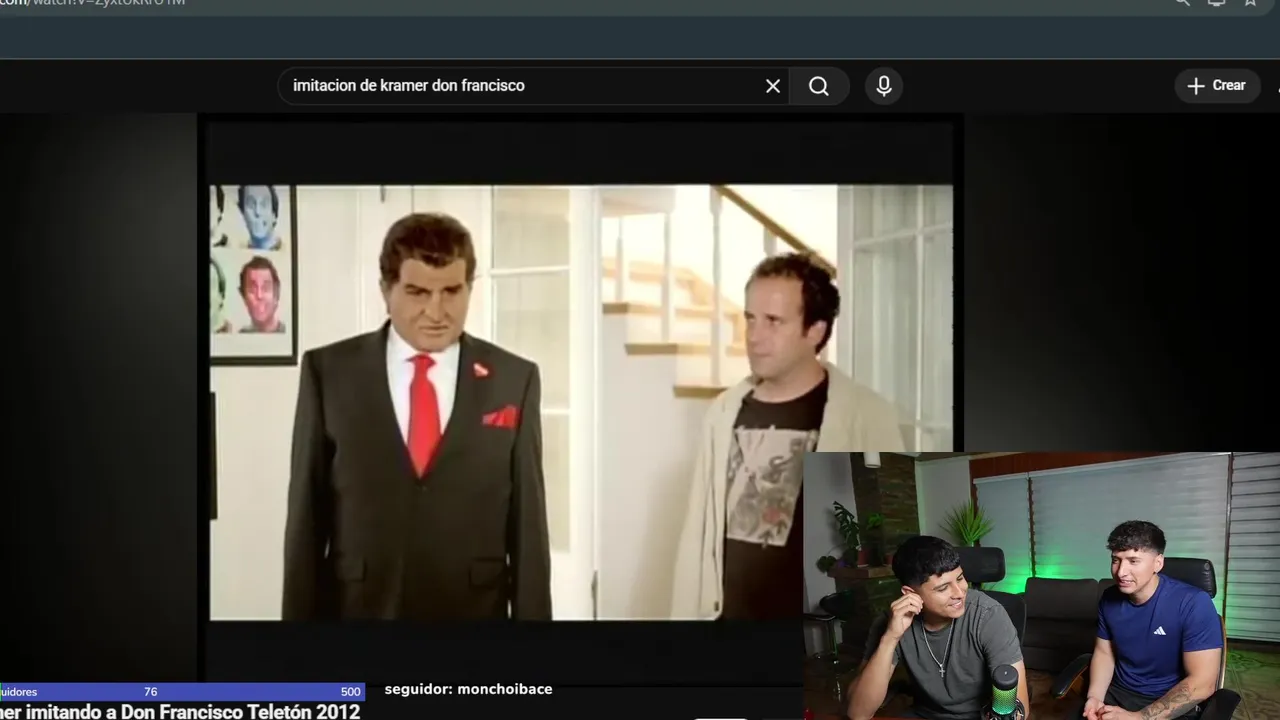1280x720 pixels.
Task: Click the webcam overlay with two streamers
Action: 1041,586
